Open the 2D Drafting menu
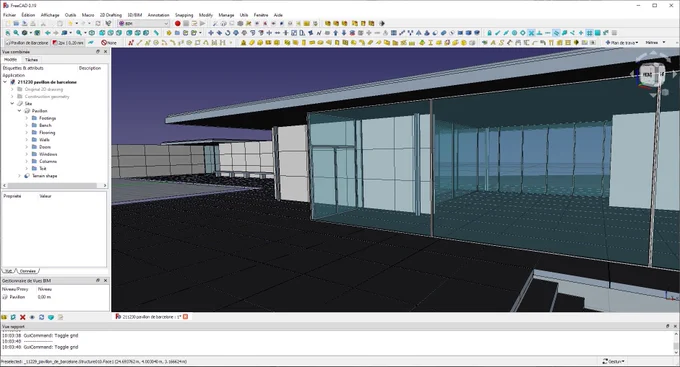680x367 pixels. pos(111,15)
